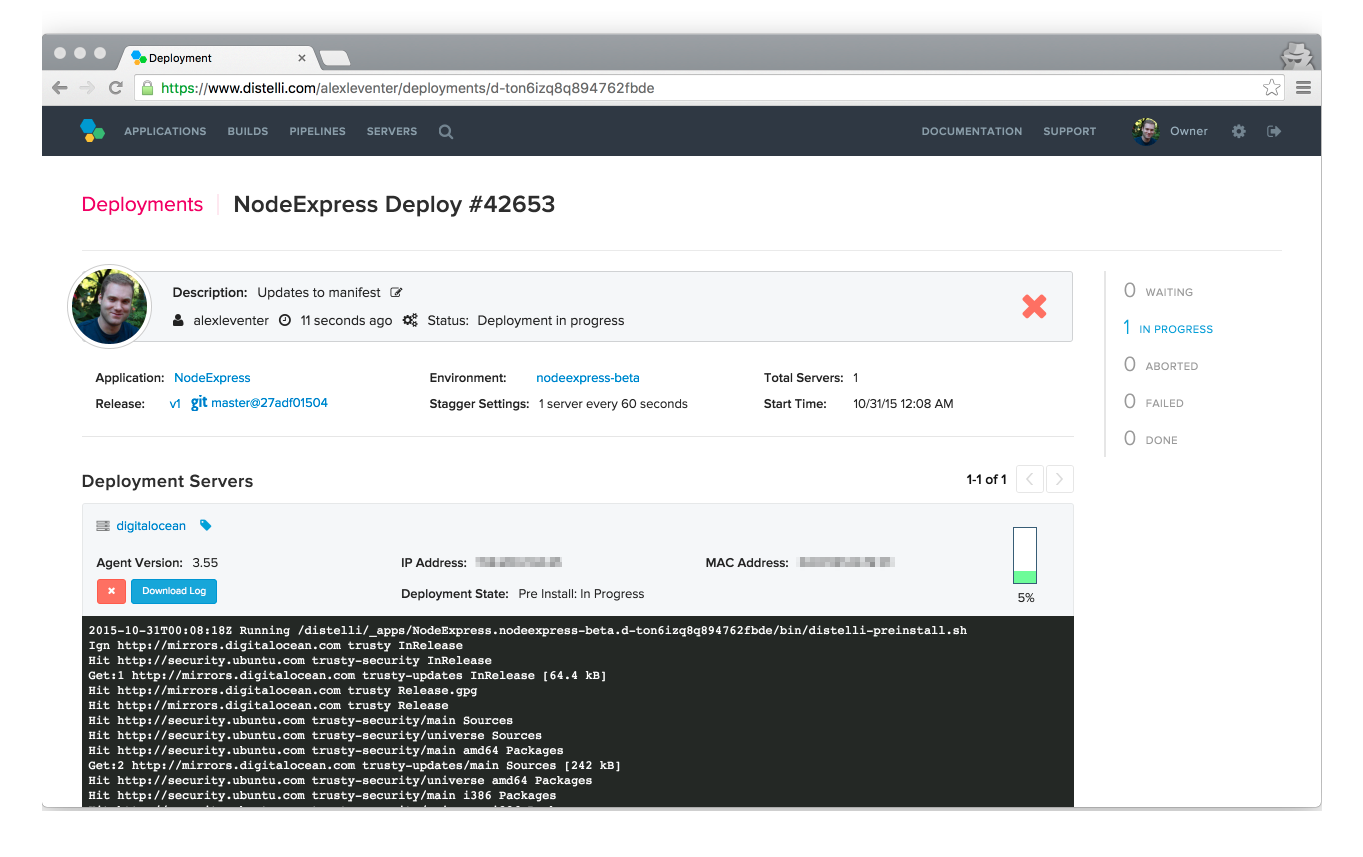Viewport: 1363px width, 857px height.
Task: Open a new browser tab
Action: pos(335,58)
